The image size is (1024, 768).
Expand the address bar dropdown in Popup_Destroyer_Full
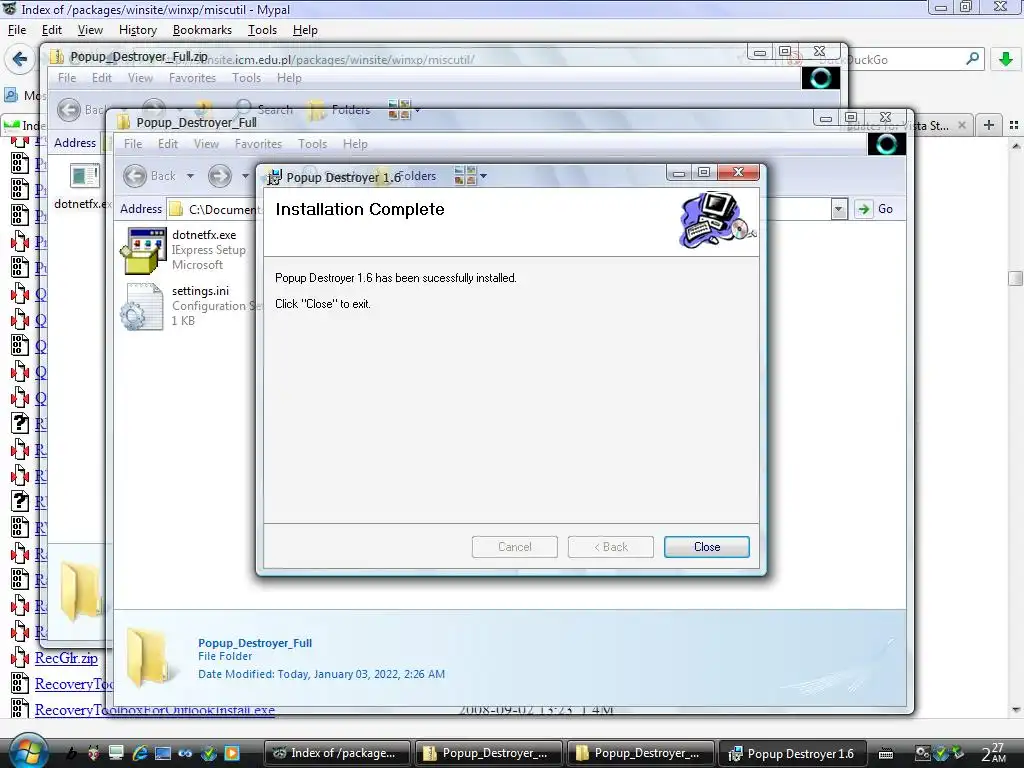839,210
